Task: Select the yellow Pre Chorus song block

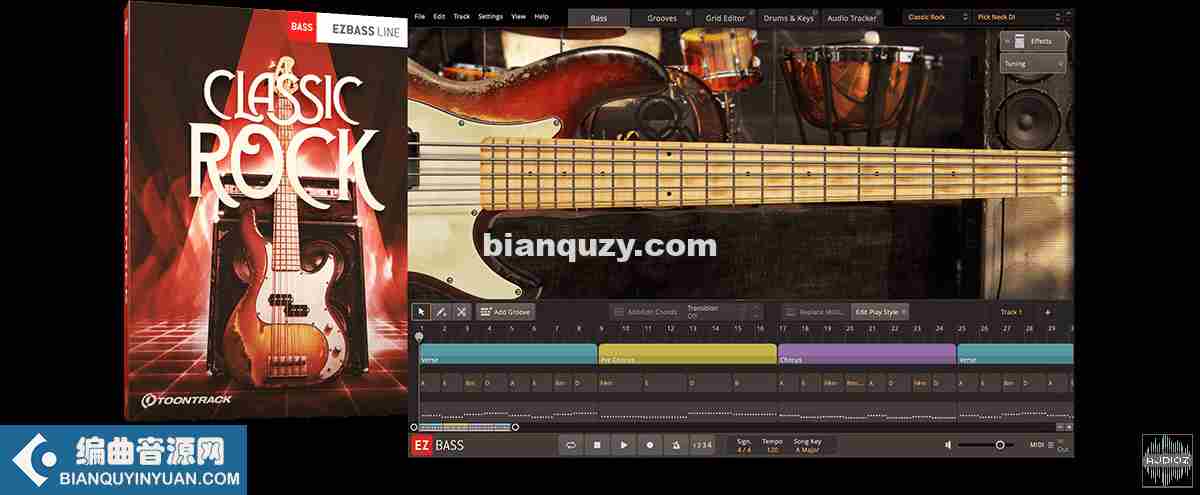Action: pos(687,354)
